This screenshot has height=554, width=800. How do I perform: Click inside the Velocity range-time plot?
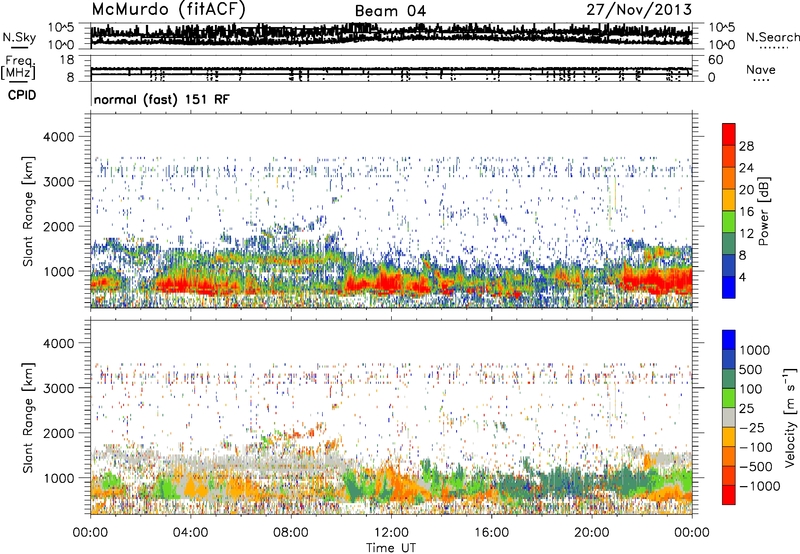pyautogui.click(x=391, y=416)
